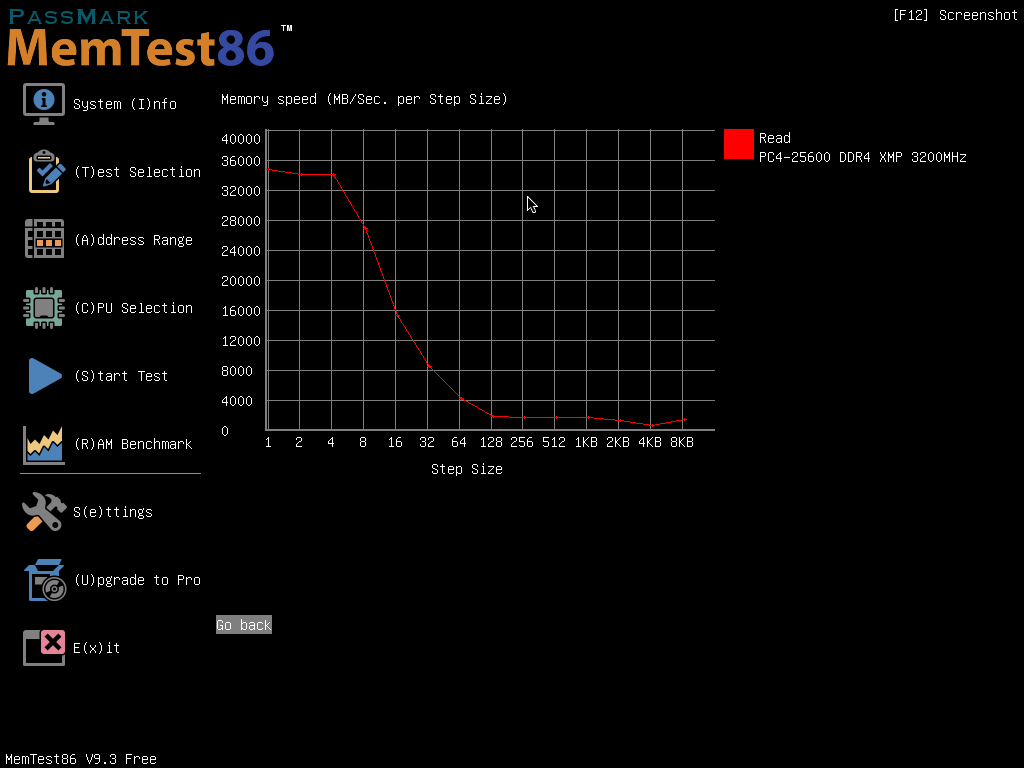This screenshot has height=768, width=1024.
Task: Click the 64 step size x-axis label
Action: point(458,443)
